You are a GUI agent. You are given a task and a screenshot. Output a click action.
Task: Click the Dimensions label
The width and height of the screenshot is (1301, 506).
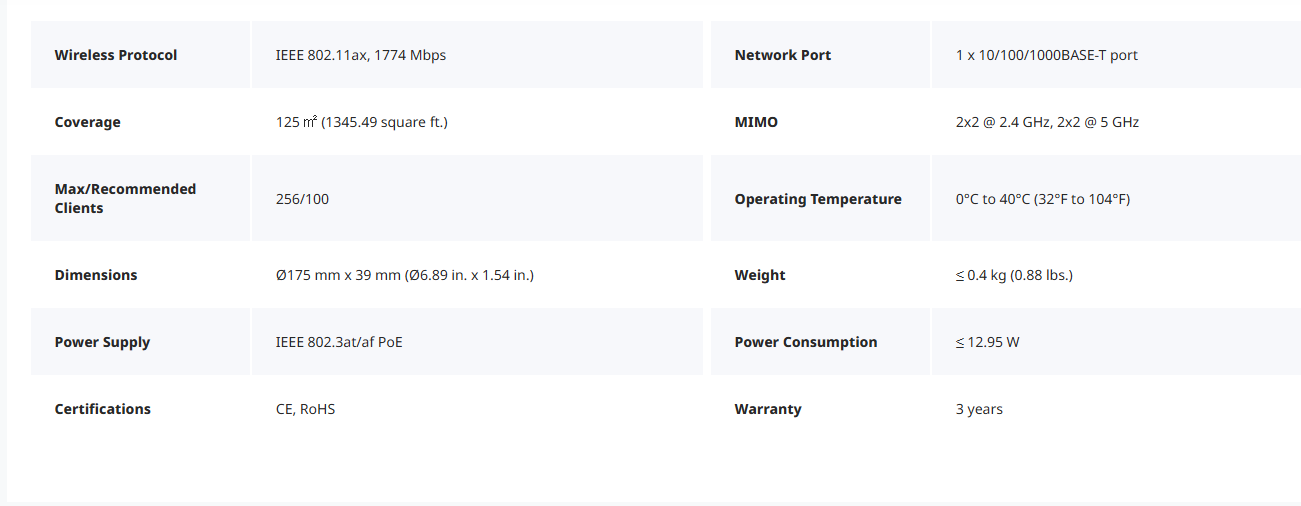point(96,275)
